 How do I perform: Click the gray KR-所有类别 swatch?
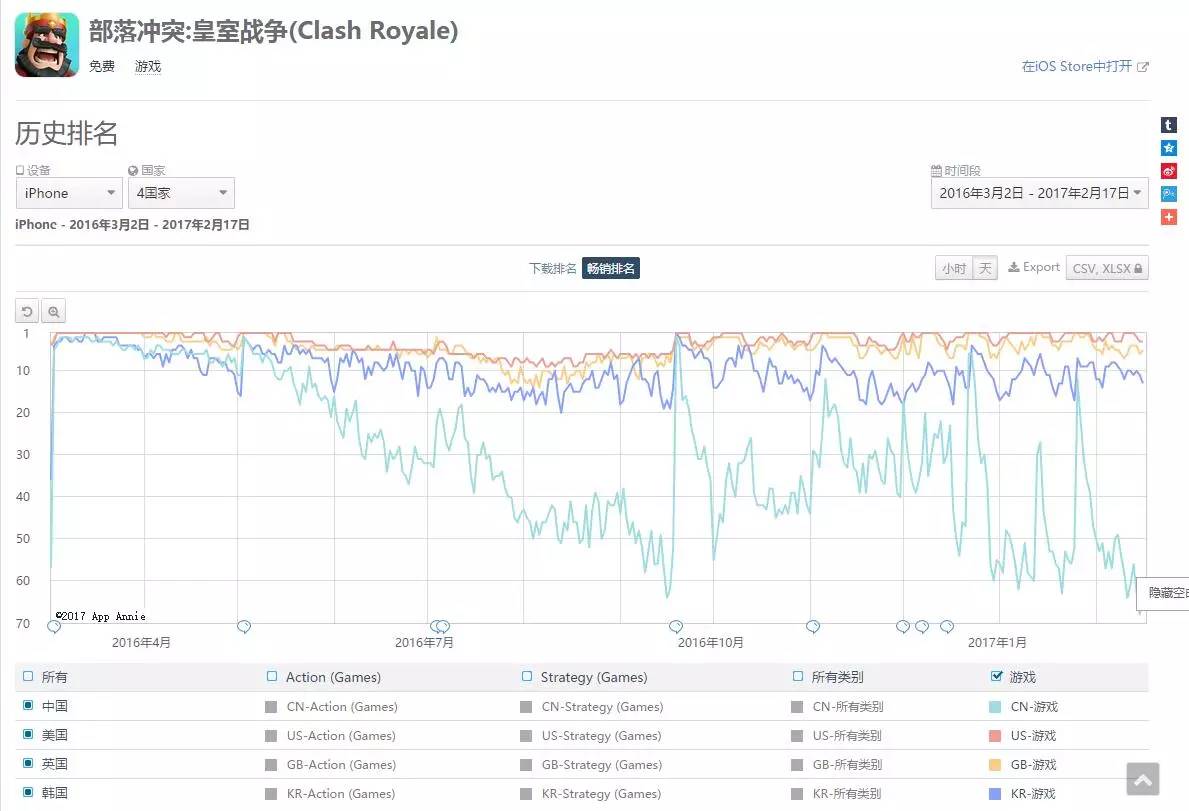[797, 794]
